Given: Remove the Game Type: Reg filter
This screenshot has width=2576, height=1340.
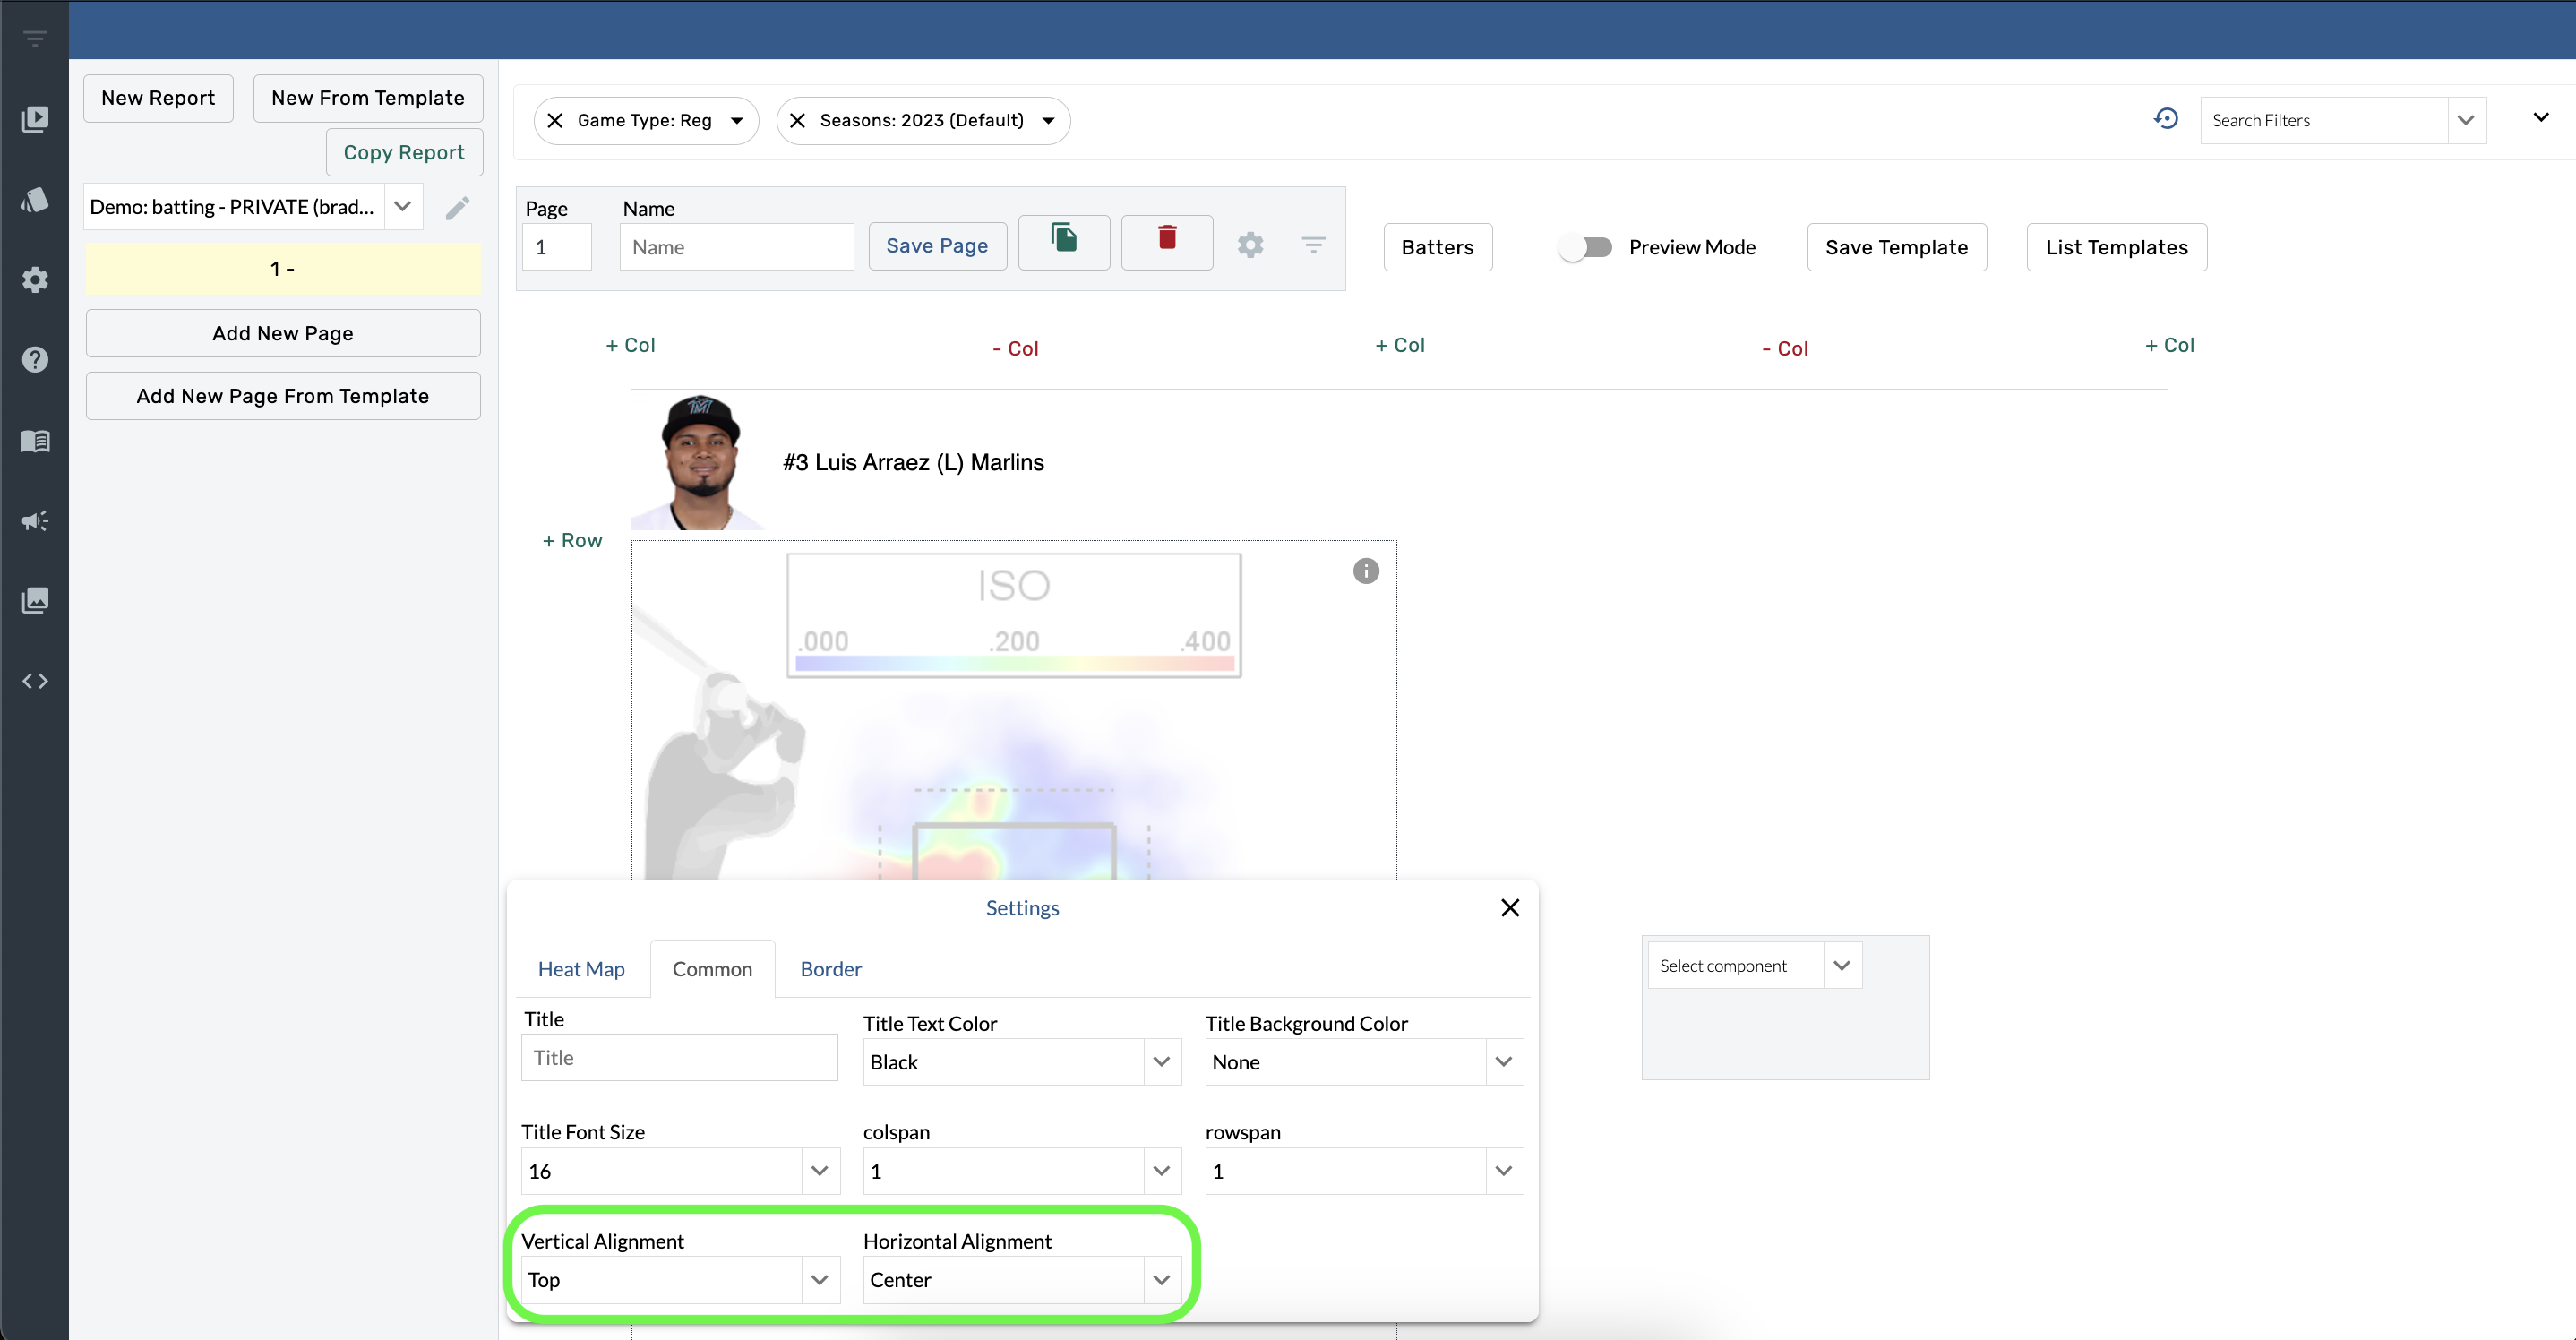Looking at the screenshot, I should [555, 120].
